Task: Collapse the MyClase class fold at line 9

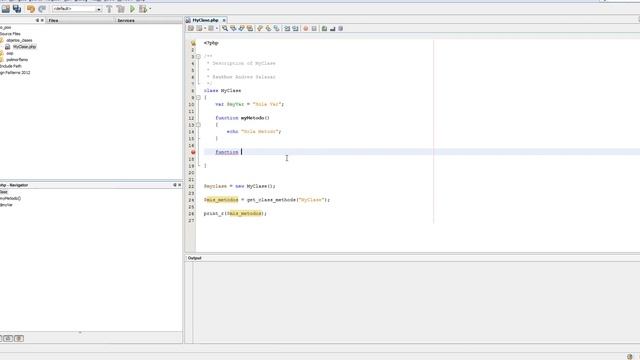Action: 198,98
